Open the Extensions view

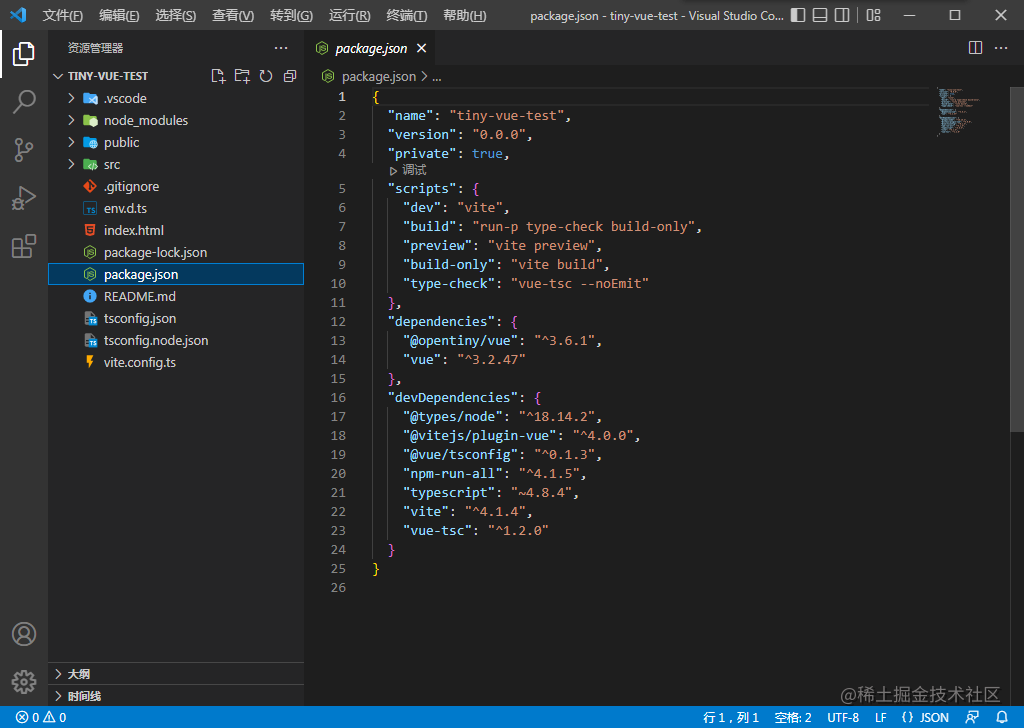click(24, 246)
